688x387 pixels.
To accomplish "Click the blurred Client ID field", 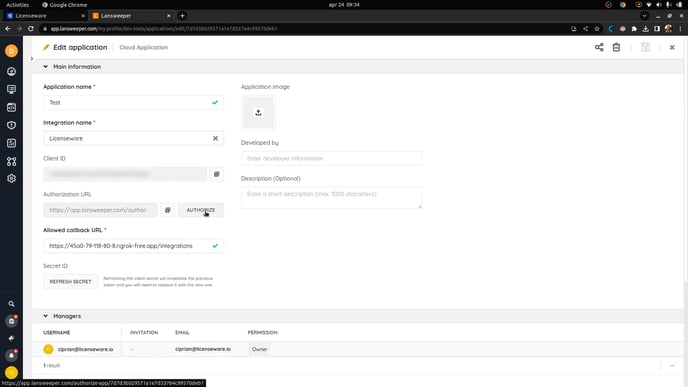I will [125, 174].
